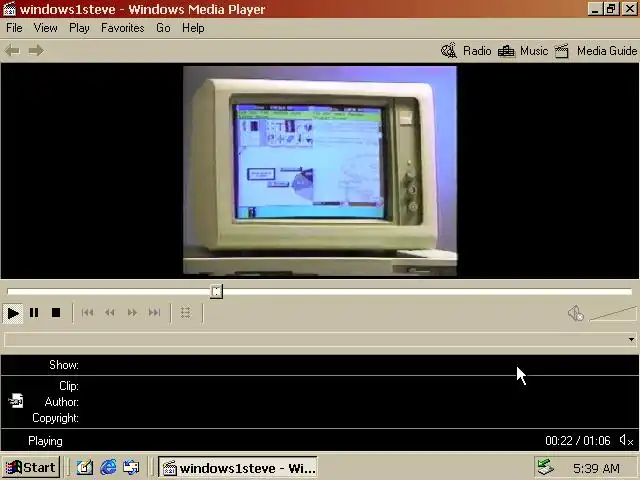640x480 pixels.
Task: Launch Internet Explorer from quick launch
Action: (x=108, y=467)
